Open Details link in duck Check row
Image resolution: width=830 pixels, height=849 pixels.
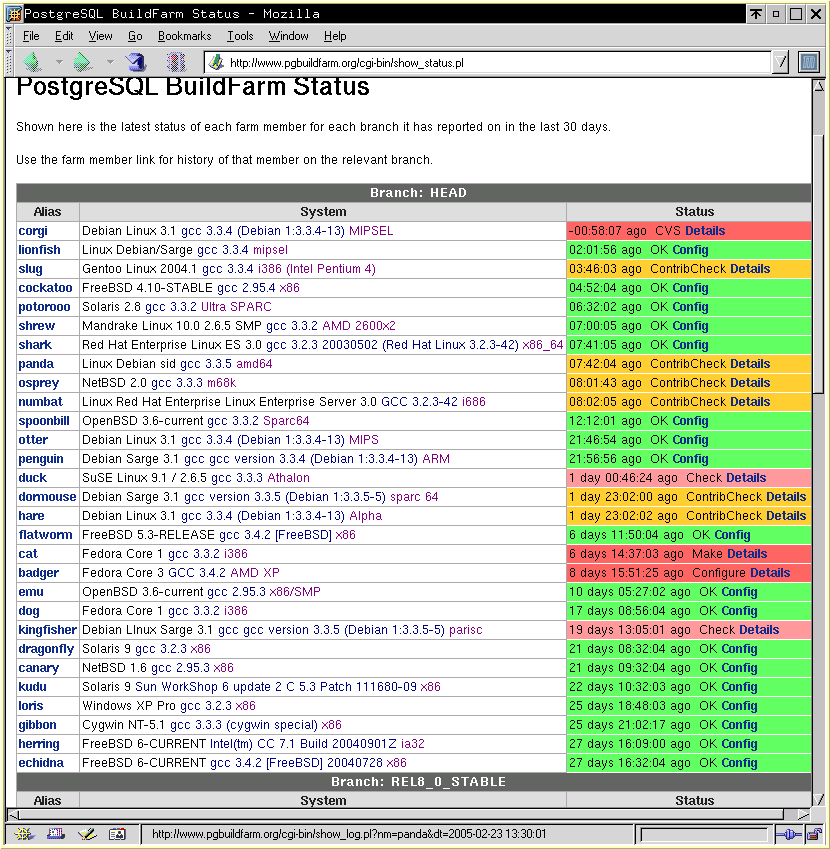746,478
